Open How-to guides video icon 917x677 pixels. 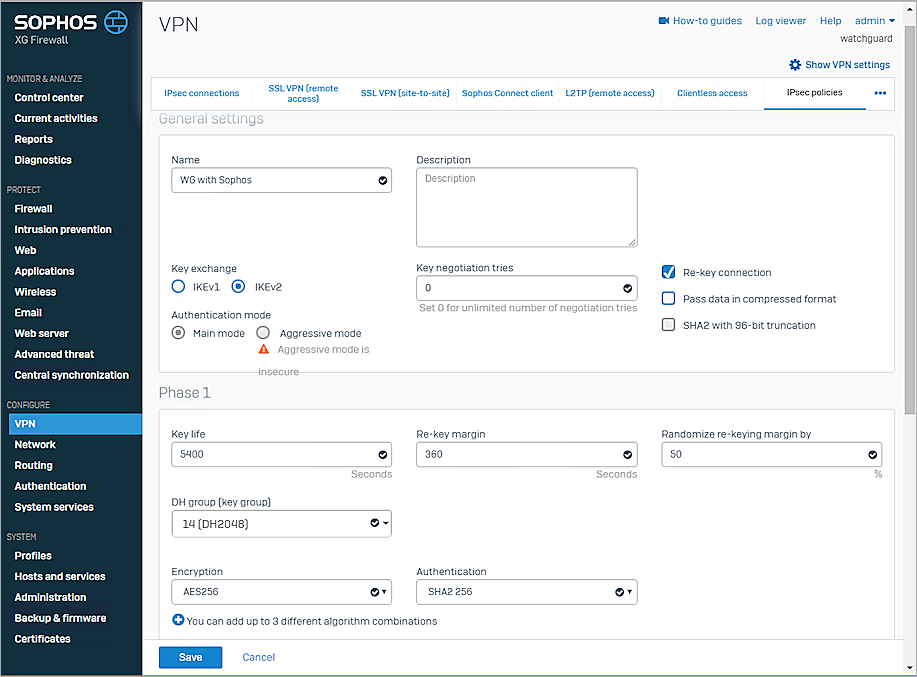pyautogui.click(x=664, y=21)
